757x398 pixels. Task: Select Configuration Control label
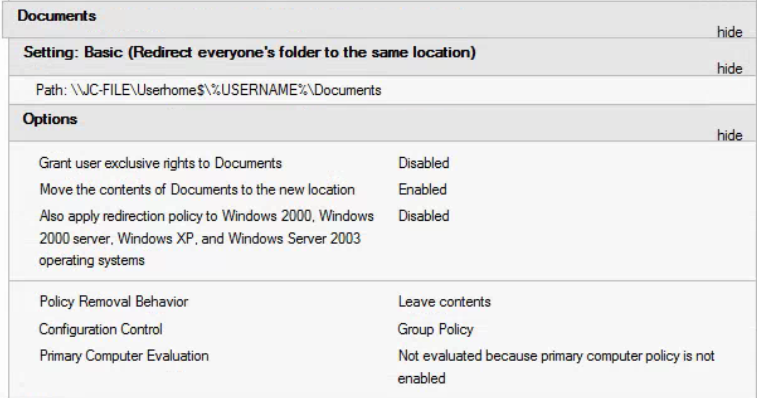(100, 329)
